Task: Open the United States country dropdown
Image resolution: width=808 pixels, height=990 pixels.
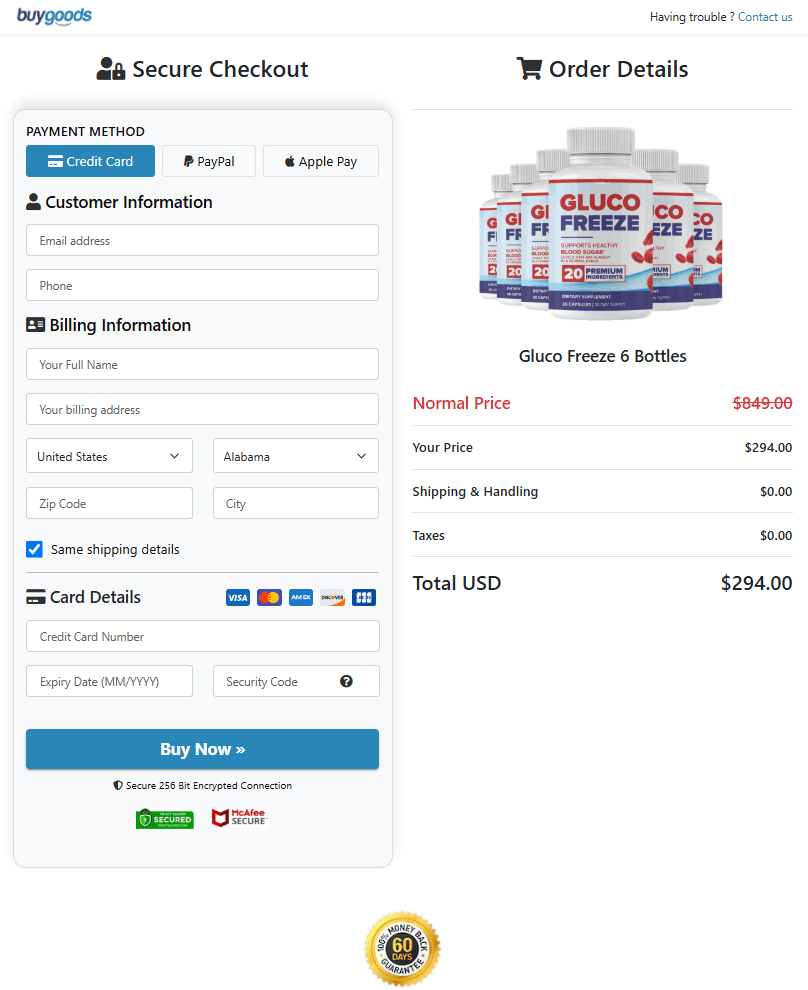Action: 109,456
